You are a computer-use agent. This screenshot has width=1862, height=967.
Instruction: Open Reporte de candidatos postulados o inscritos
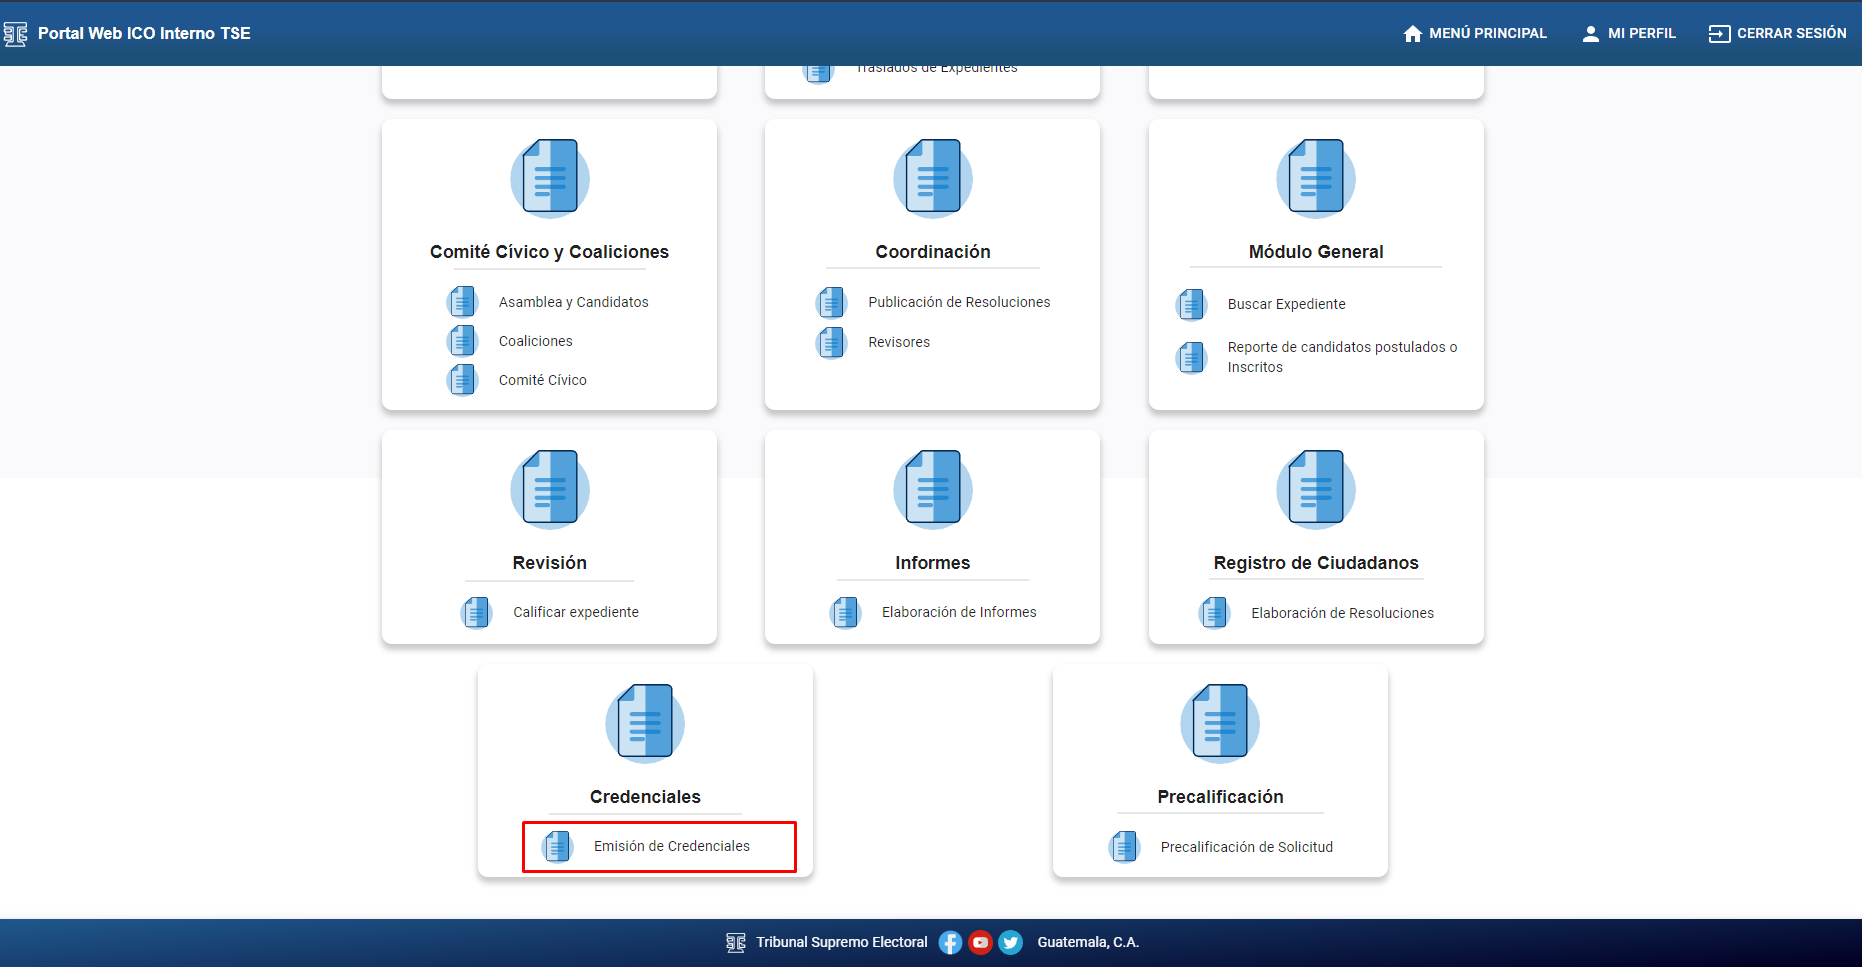pyautogui.click(x=1341, y=357)
